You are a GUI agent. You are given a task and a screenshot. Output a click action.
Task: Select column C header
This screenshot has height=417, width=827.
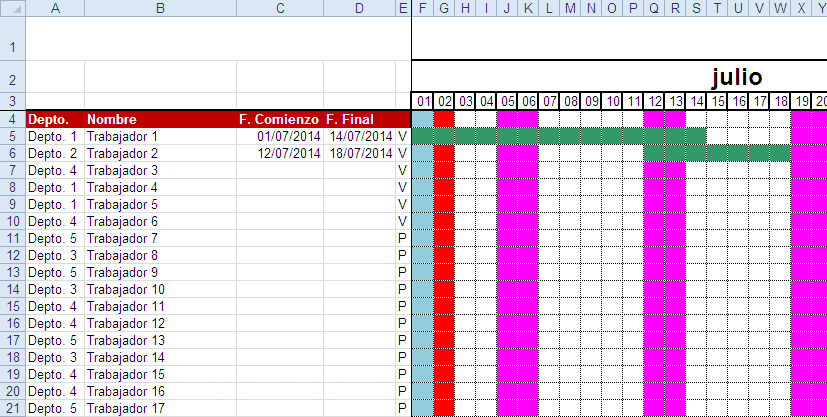(x=280, y=8)
